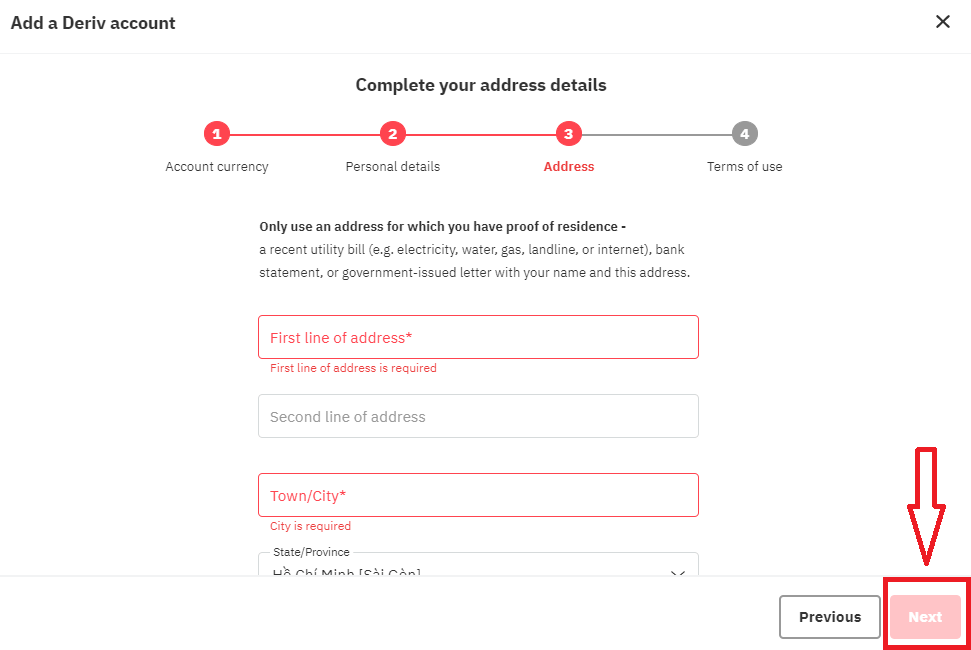The image size is (971, 650).
Task: Click the Town/City input field
Action: click(x=478, y=495)
